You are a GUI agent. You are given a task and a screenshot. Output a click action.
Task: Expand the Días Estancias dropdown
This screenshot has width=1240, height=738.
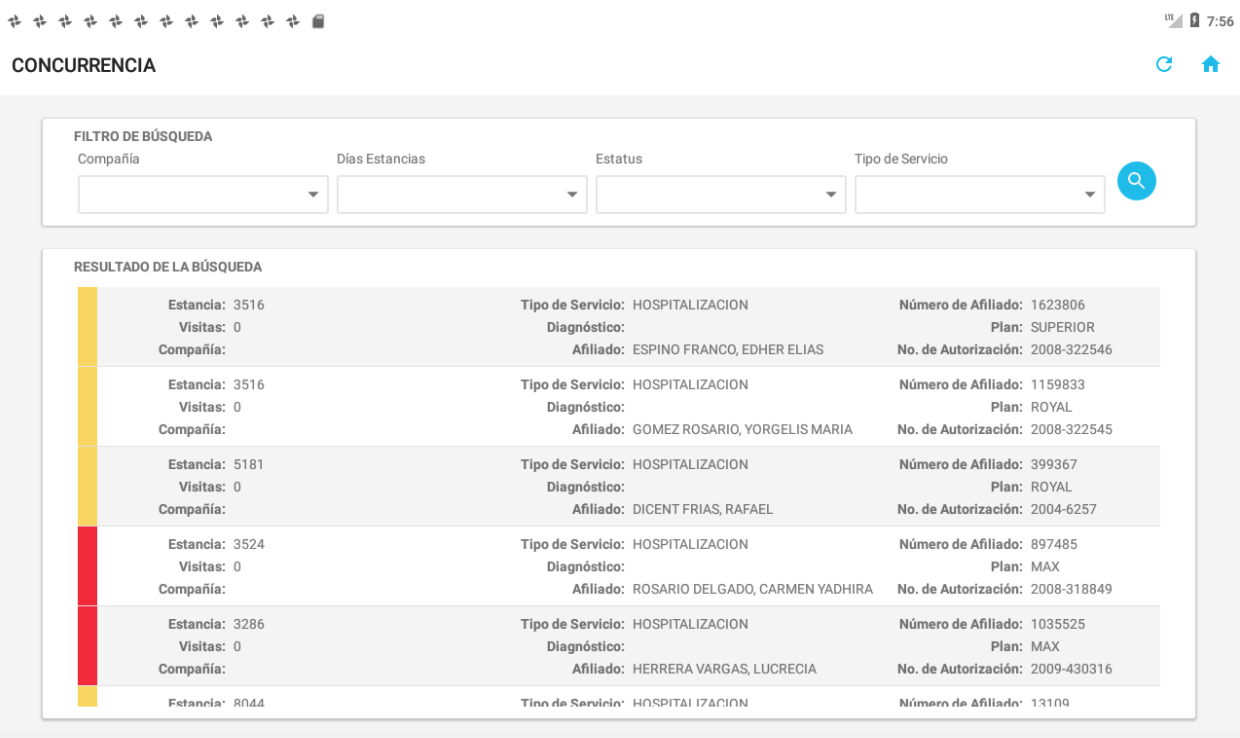pyautogui.click(x=462, y=195)
